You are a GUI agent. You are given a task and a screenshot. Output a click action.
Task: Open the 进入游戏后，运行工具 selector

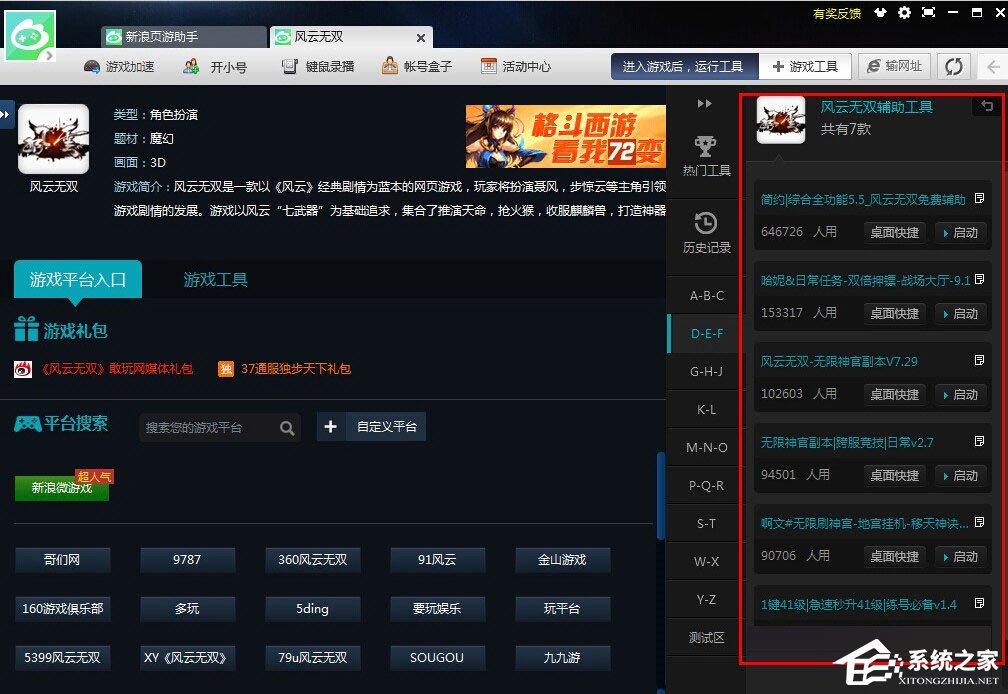[686, 66]
